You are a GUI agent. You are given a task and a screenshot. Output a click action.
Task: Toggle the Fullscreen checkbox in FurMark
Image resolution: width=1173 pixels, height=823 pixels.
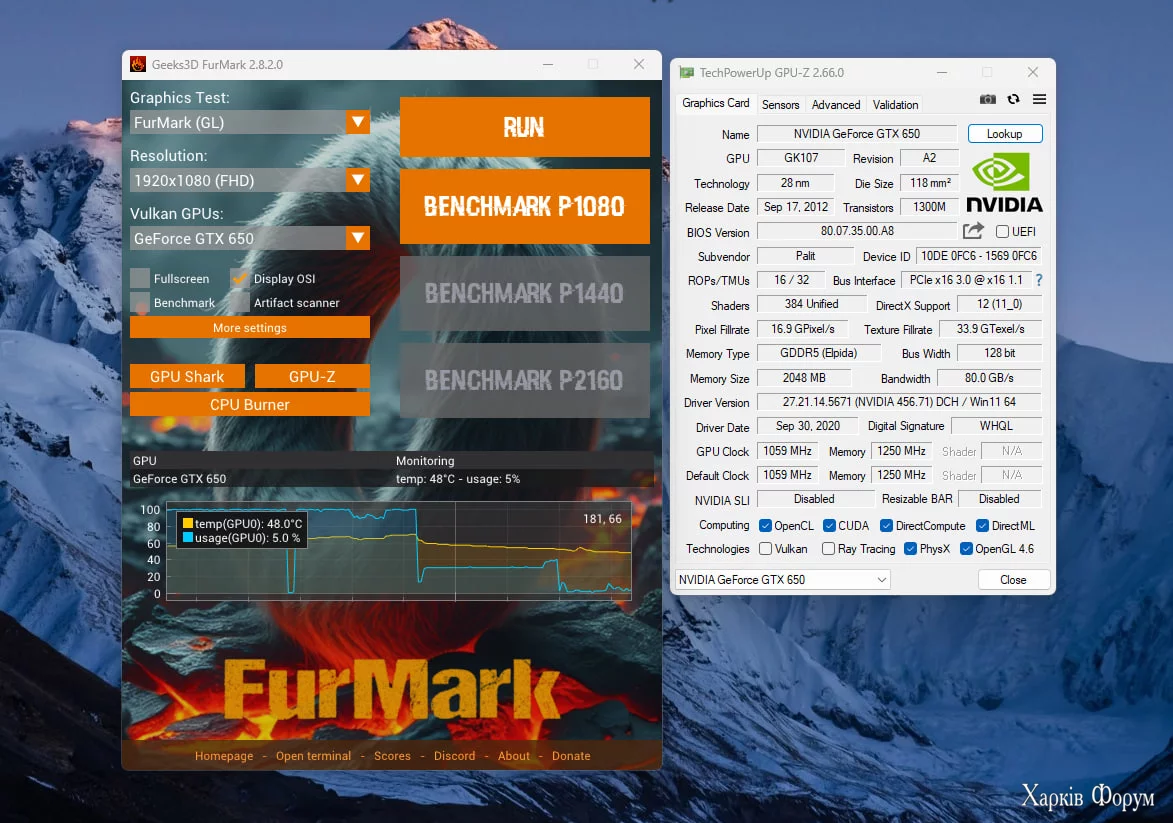pyautogui.click(x=140, y=278)
